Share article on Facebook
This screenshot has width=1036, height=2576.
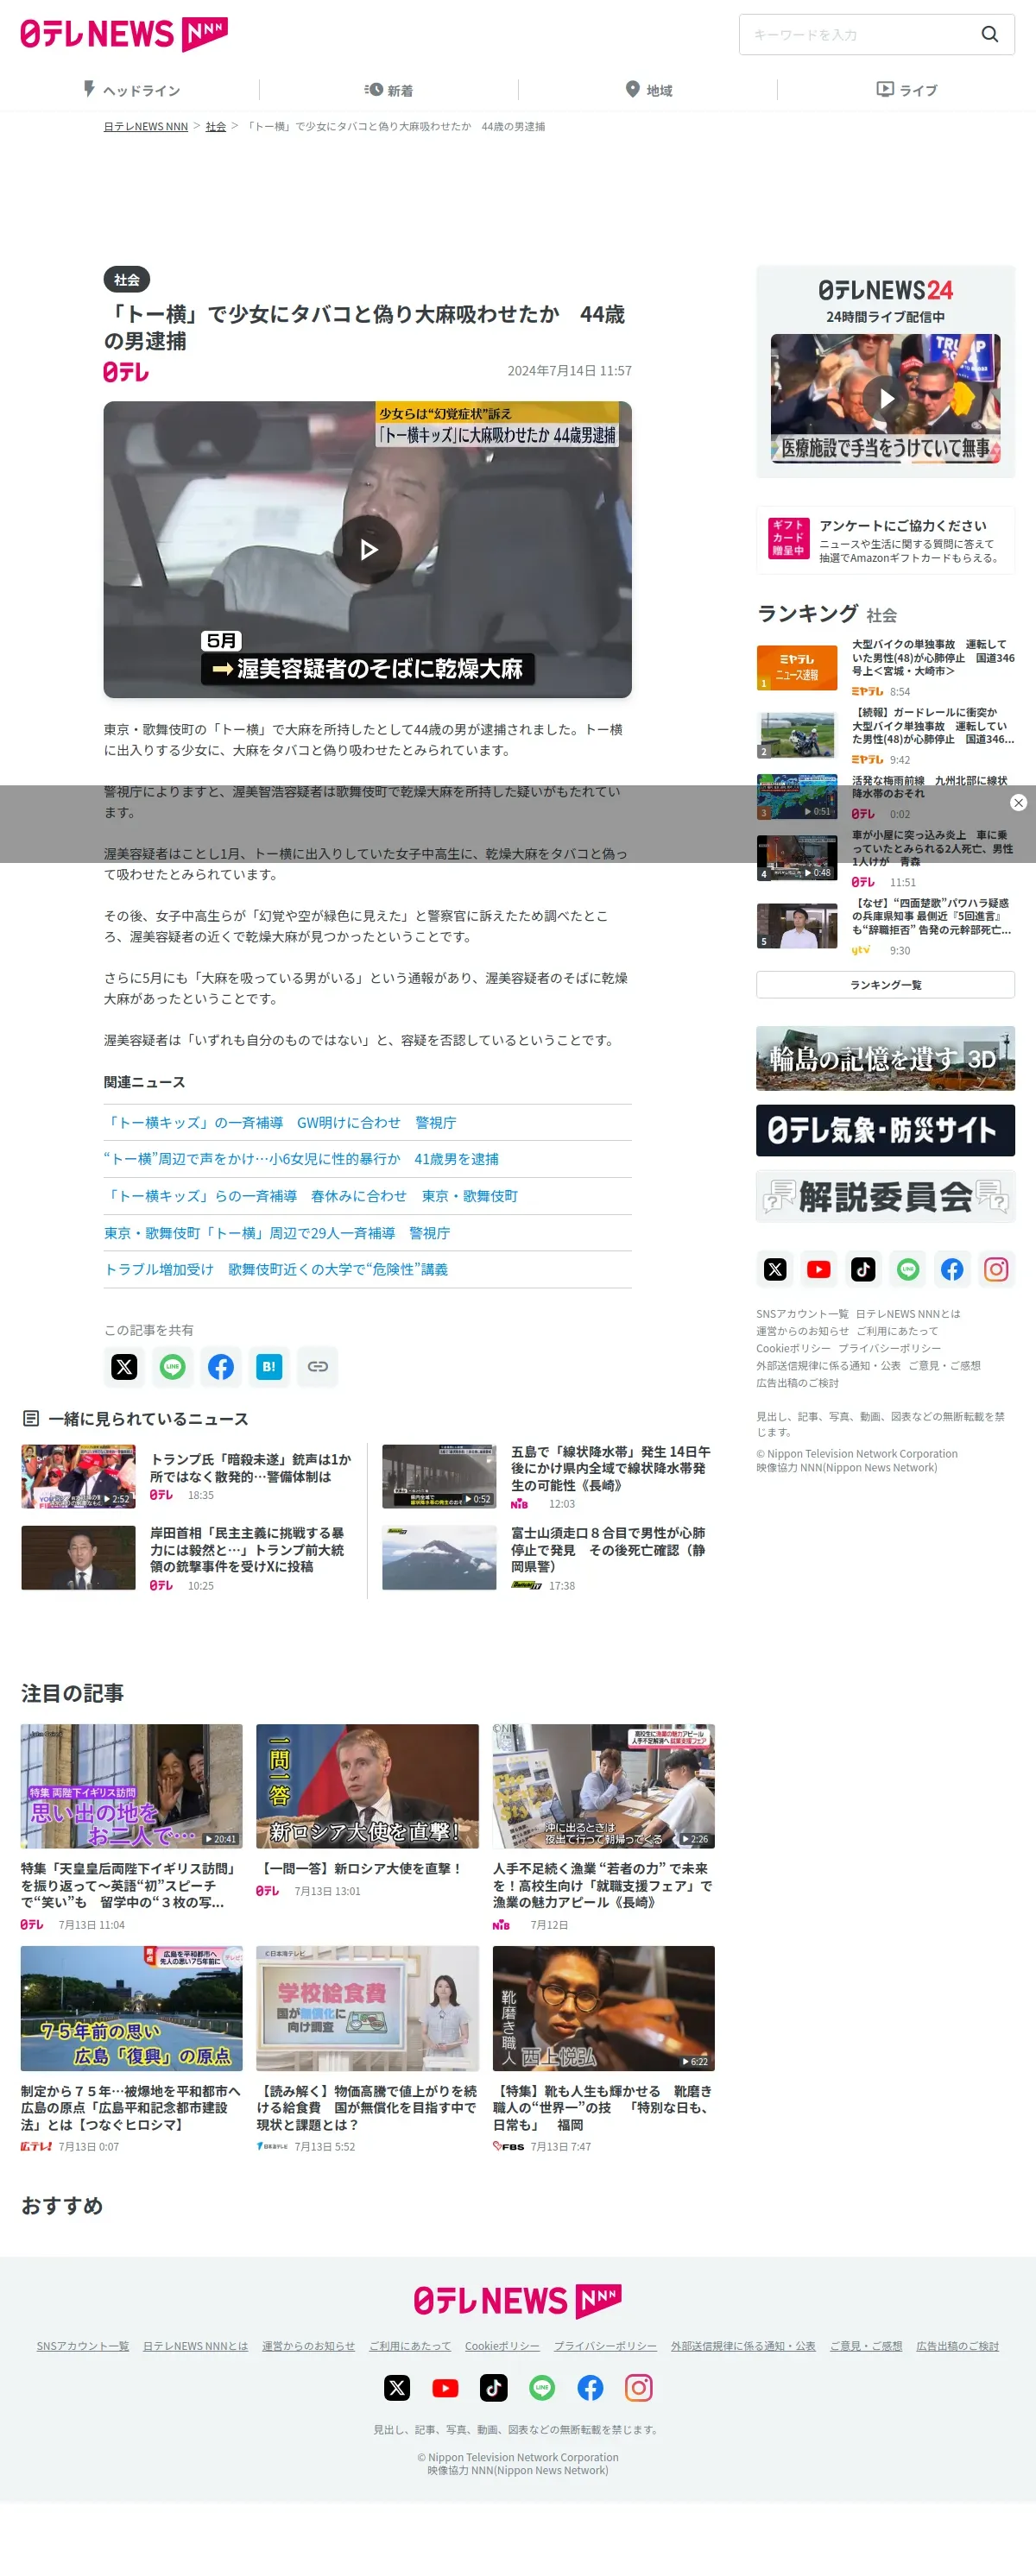pos(221,1367)
